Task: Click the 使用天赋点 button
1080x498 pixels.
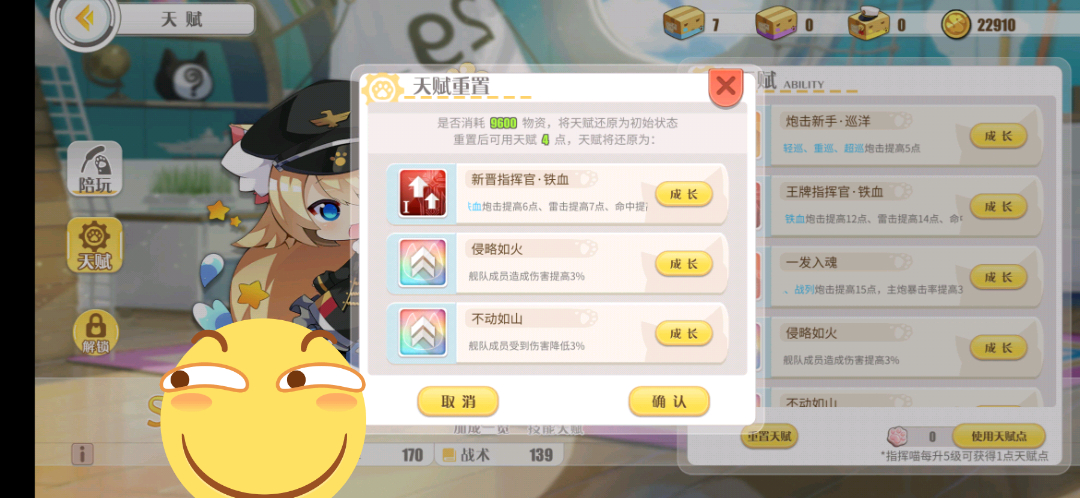Action: click(x=999, y=436)
